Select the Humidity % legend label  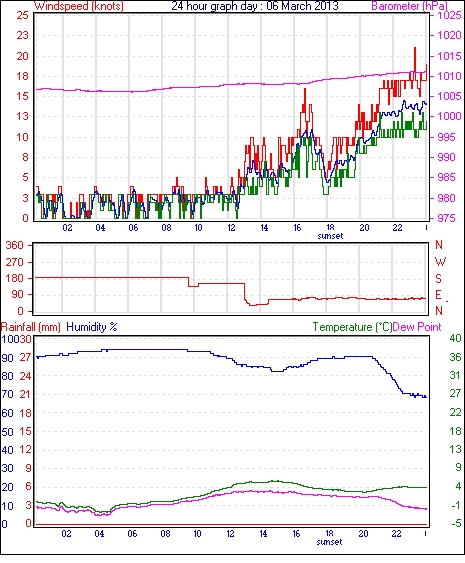92,327
